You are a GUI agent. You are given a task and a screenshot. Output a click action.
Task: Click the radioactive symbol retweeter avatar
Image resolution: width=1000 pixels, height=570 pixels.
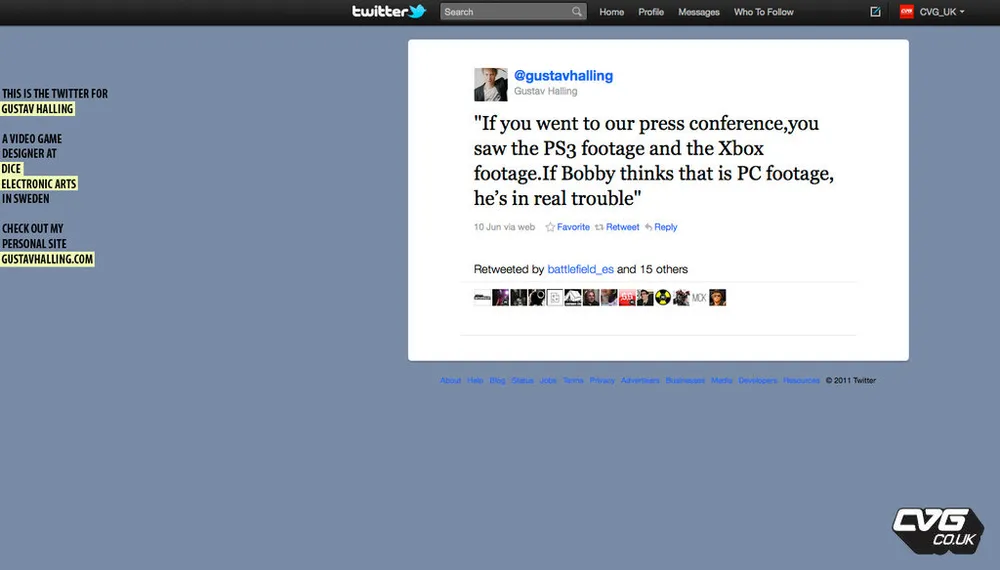(663, 297)
